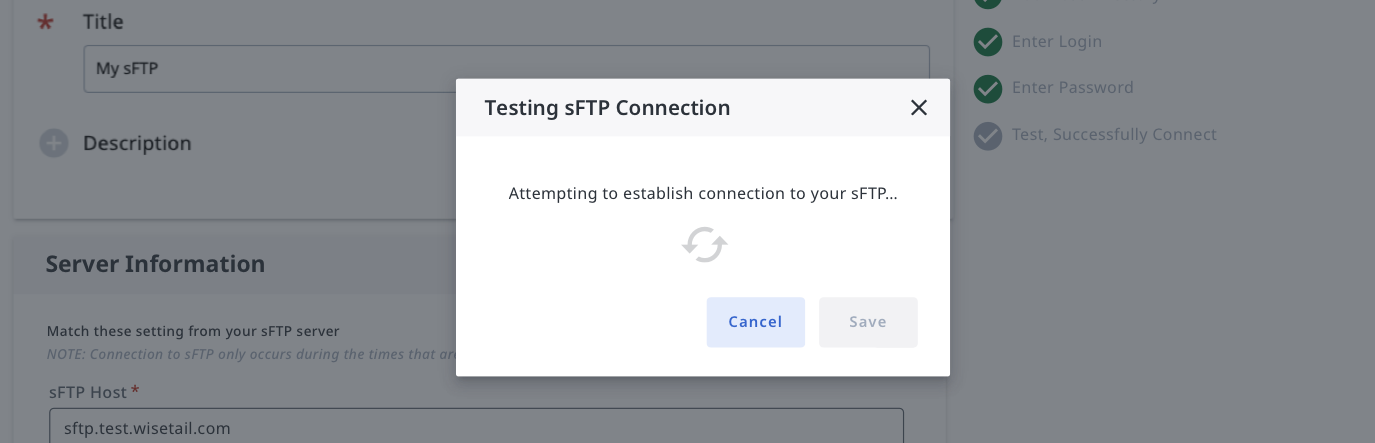Click the Server Information section header
This screenshot has width=1375, height=443.
tap(155, 264)
